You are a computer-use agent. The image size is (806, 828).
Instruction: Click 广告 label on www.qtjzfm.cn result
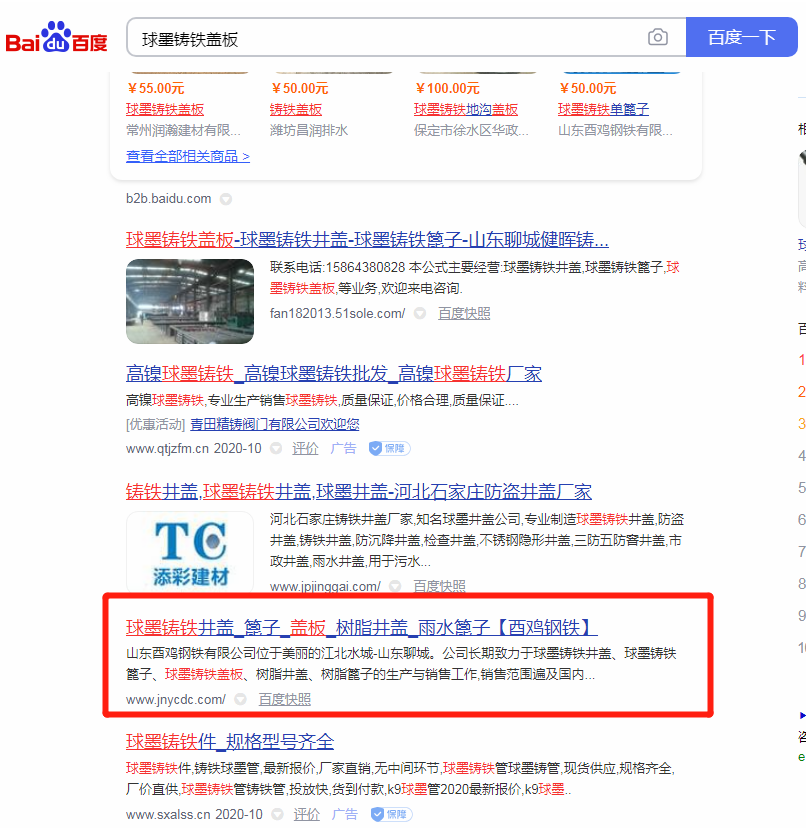[343, 448]
